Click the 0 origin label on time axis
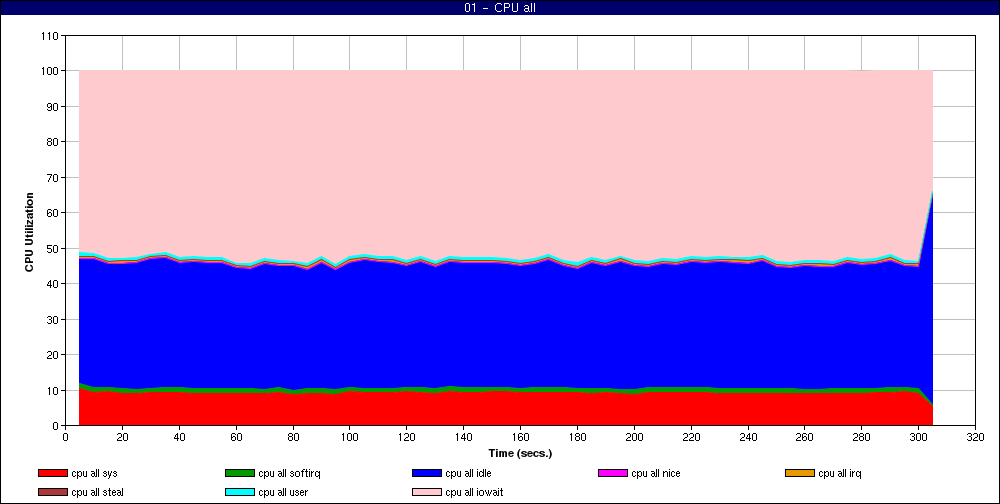1000x504 pixels. (66, 438)
